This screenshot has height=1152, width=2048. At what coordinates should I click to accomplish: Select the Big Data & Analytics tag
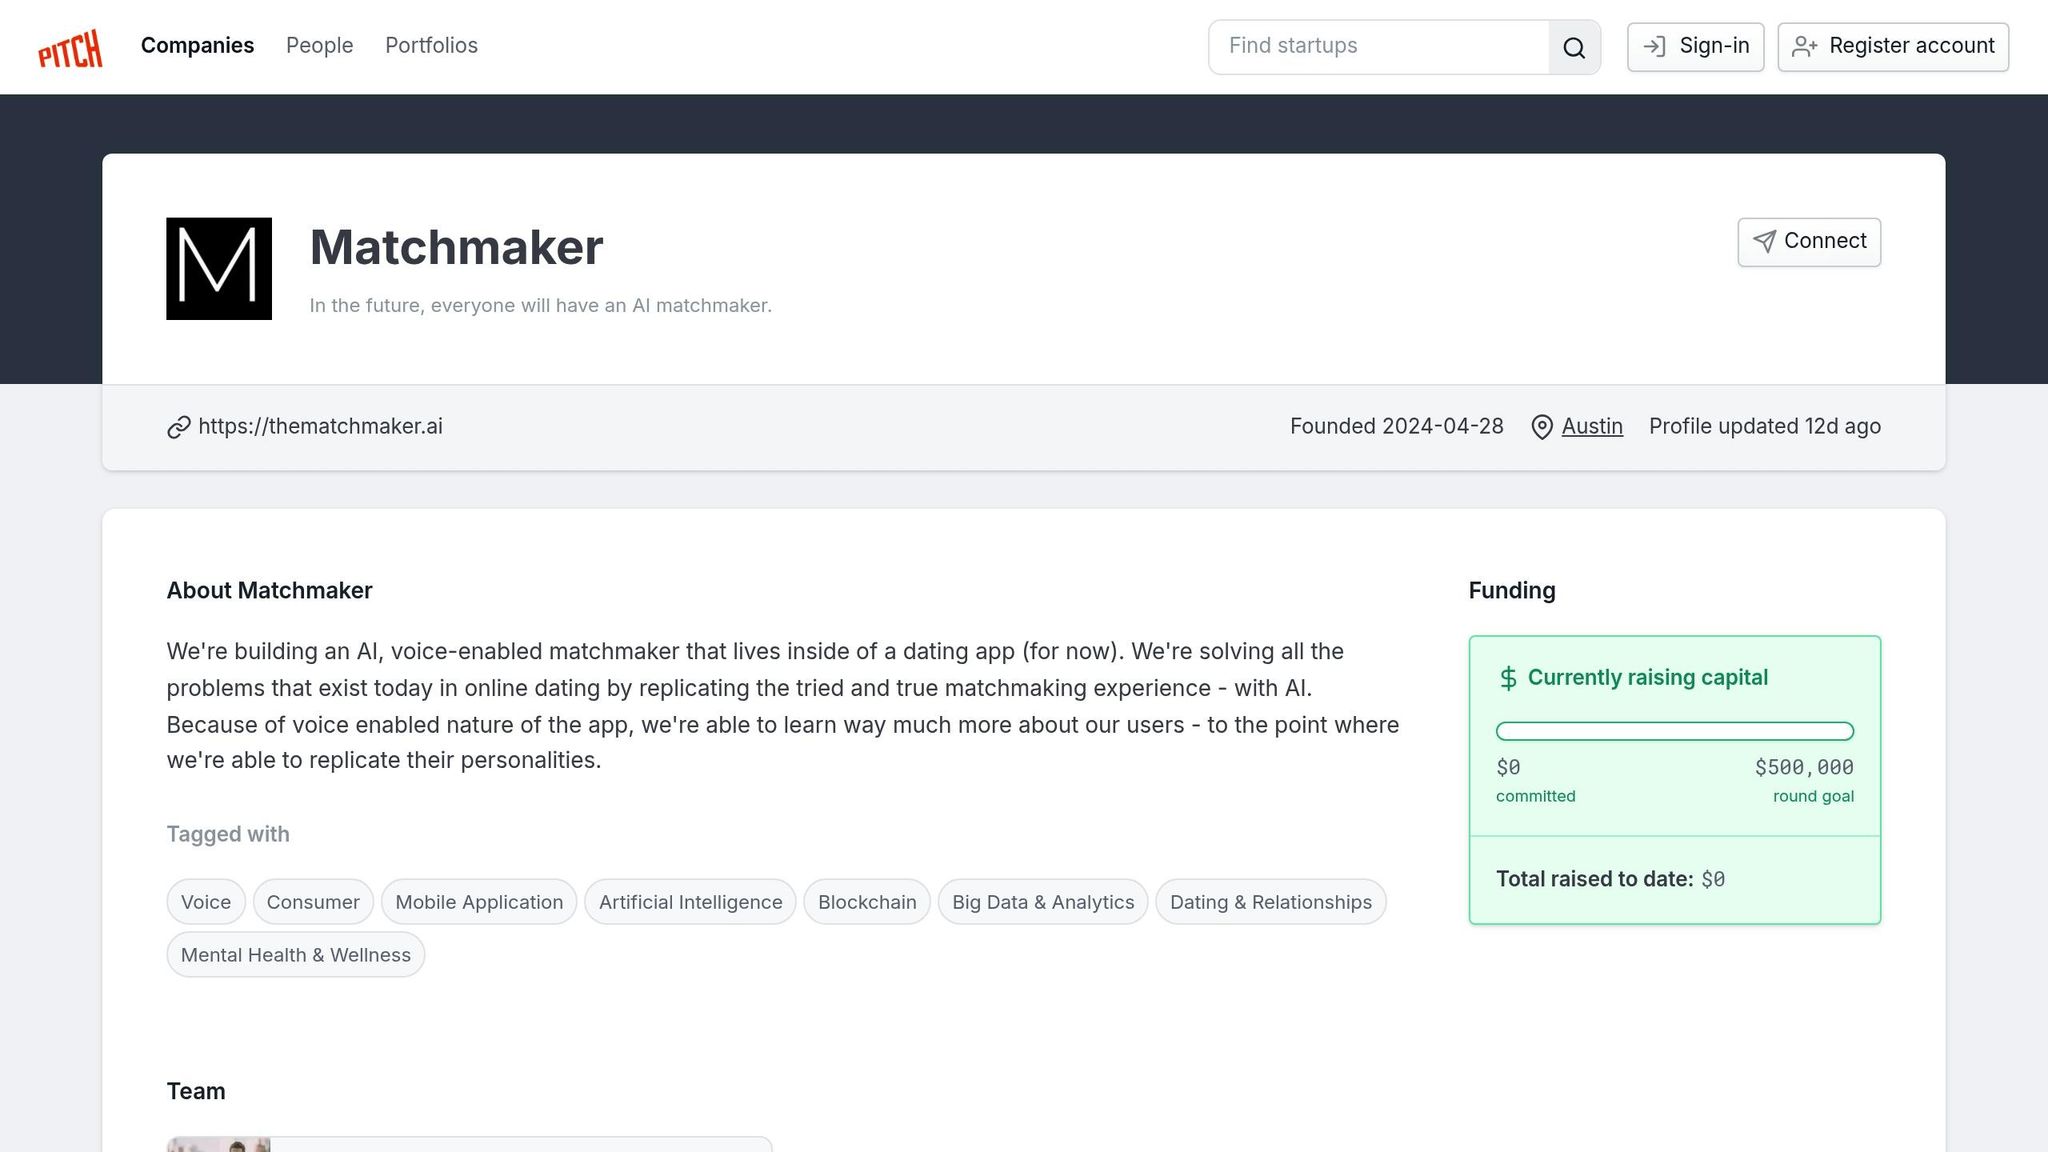[x=1043, y=902]
